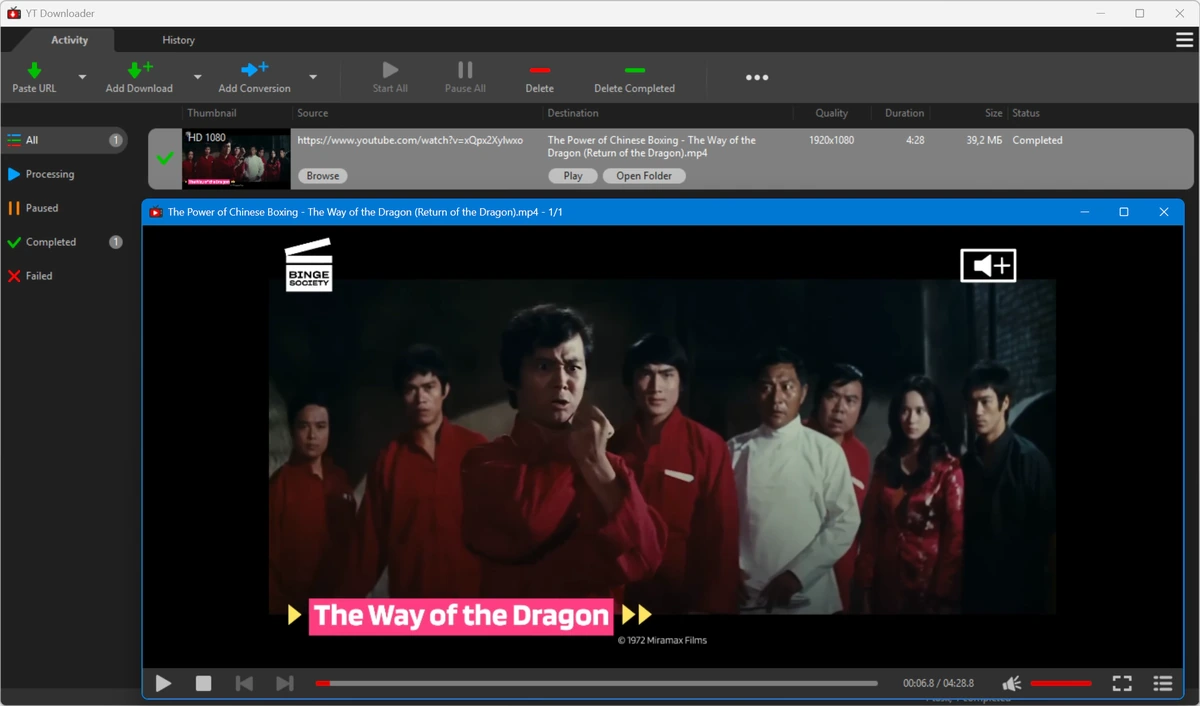Click the Duration column header
This screenshot has width=1200, height=706.
pyautogui.click(x=905, y=113)
